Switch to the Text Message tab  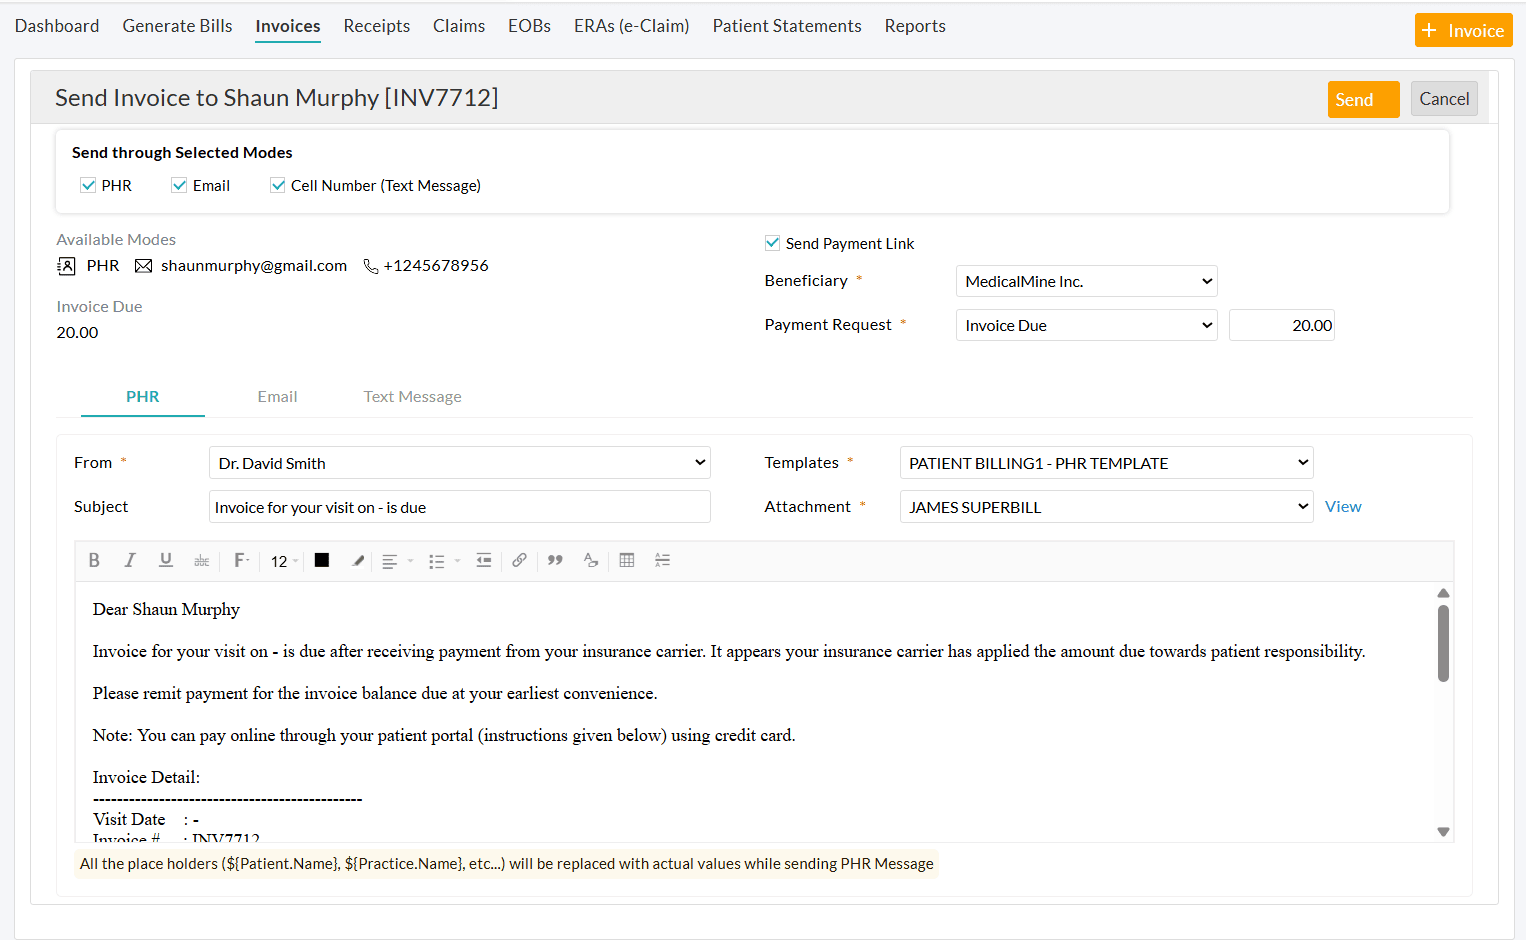(x=412, y=396)
